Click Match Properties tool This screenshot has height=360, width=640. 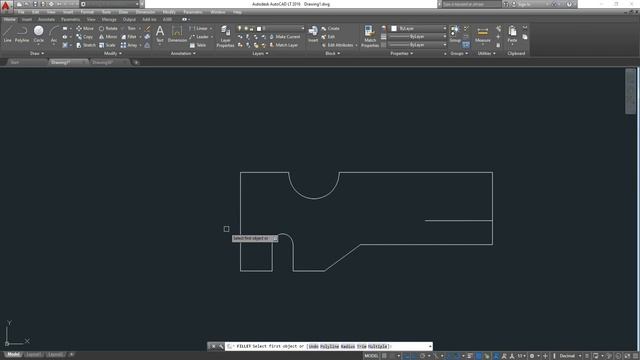pyautogui.click(x=370, y=36)
